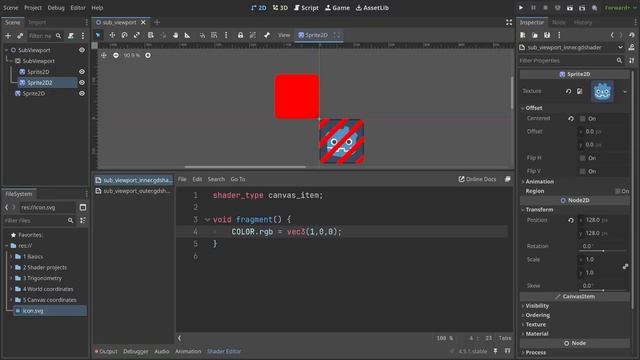The width and height of the screenshot is (640, 360).
Task: Toggle the Centered checkbox
Action: coord(582,118)
